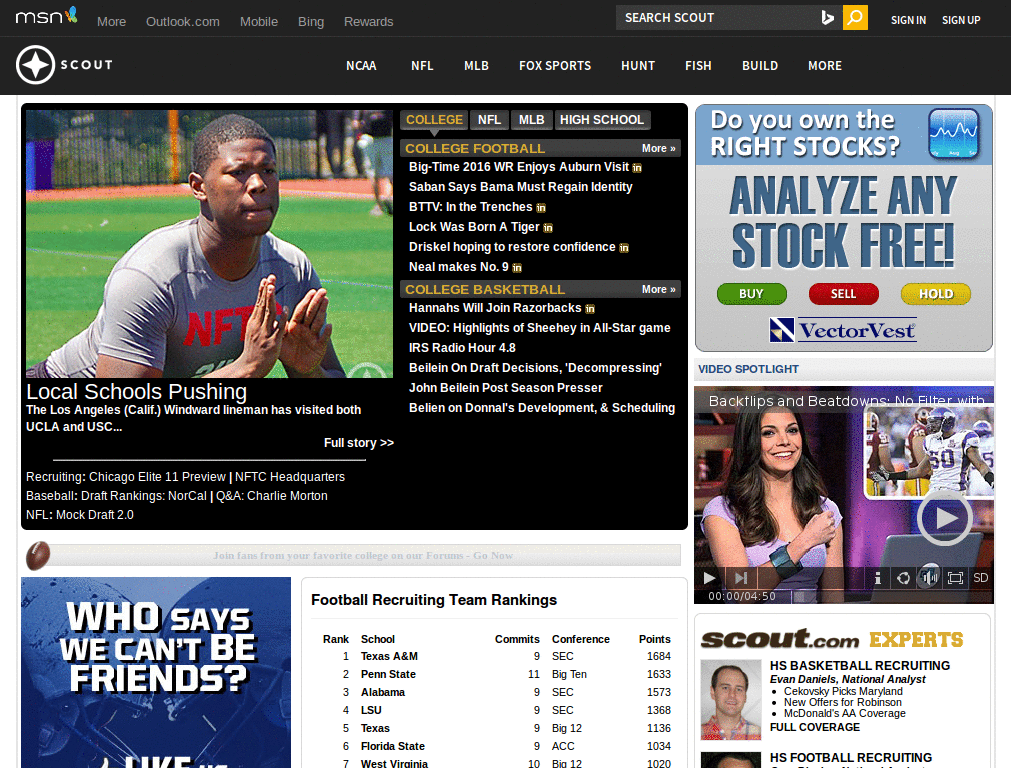Open the BUILD section
Image resolution: width=1024 pixels, height=768 pixels.
pyautogui.click(x=760, y=66)
